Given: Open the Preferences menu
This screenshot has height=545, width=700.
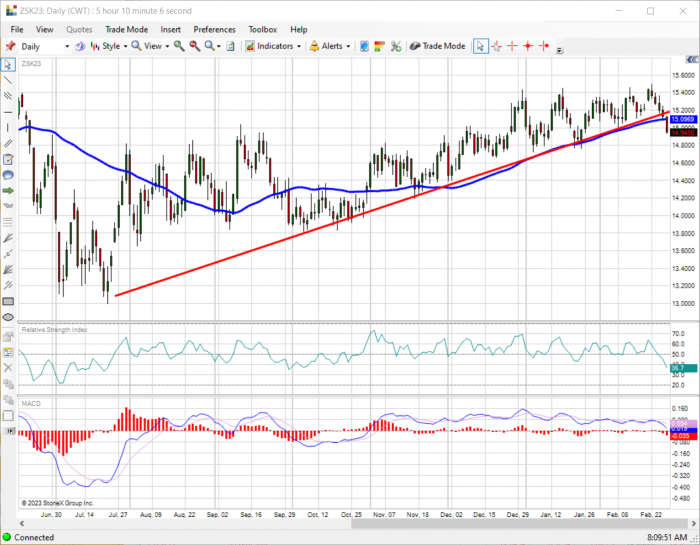Looking at the screenshot, I should coord(214,29).
